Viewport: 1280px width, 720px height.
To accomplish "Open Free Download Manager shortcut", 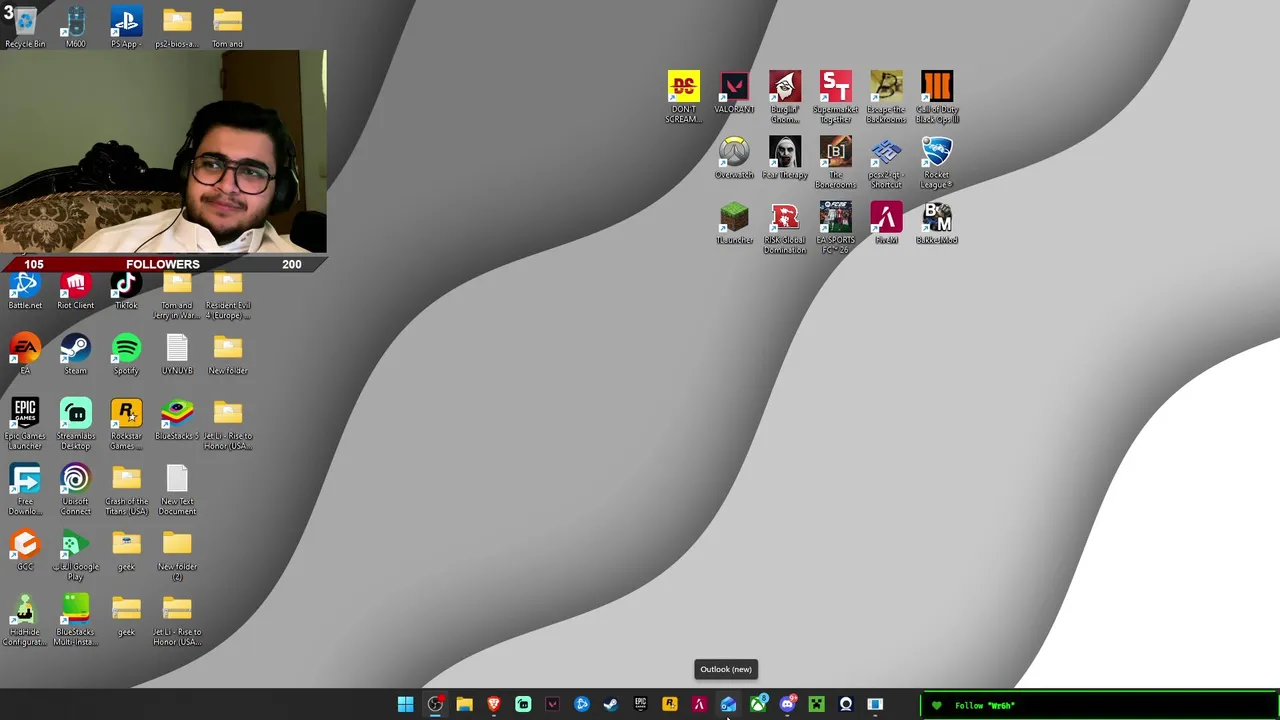I will click(25, 489).
